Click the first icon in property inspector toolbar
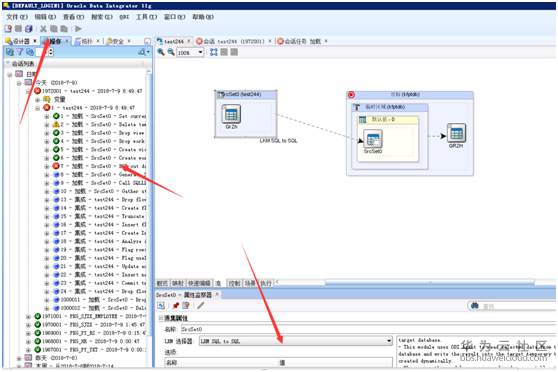558x372 pixels. point(161,305)
